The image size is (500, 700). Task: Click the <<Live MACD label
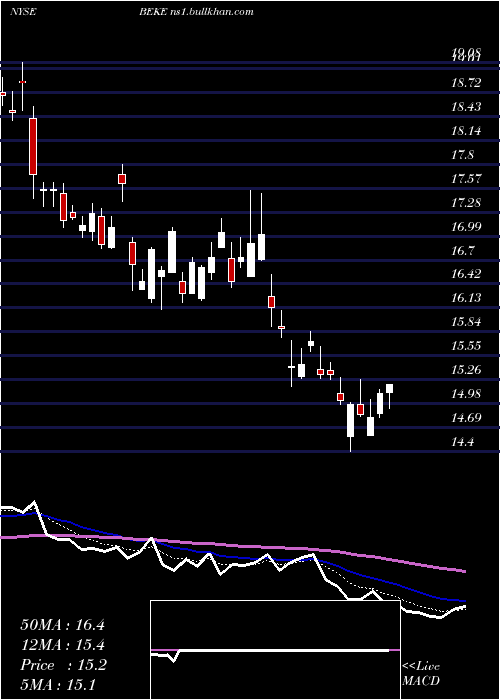tap(421, 673)
